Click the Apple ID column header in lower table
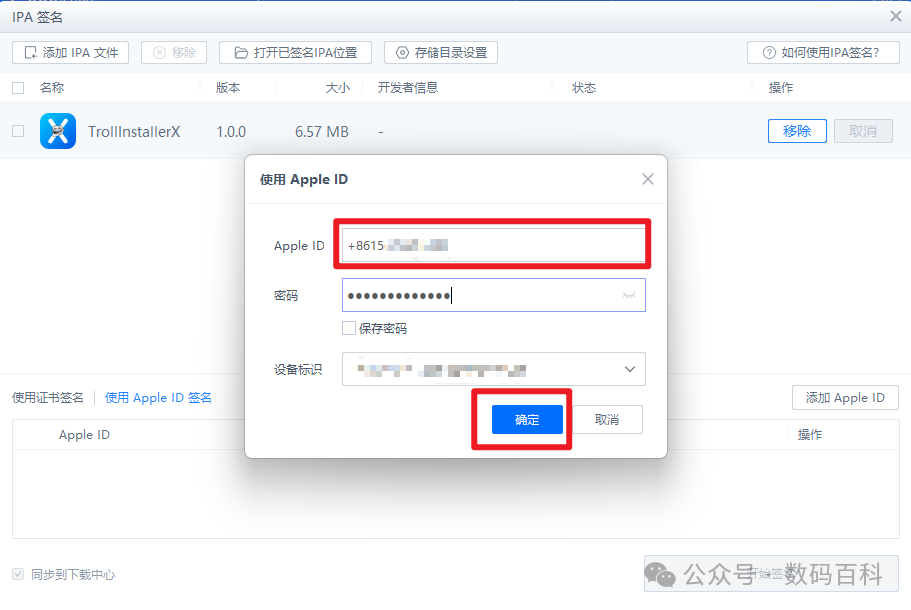Image resolution: width=911 pixels, height=610 pixels. click(x=84, y=435)
